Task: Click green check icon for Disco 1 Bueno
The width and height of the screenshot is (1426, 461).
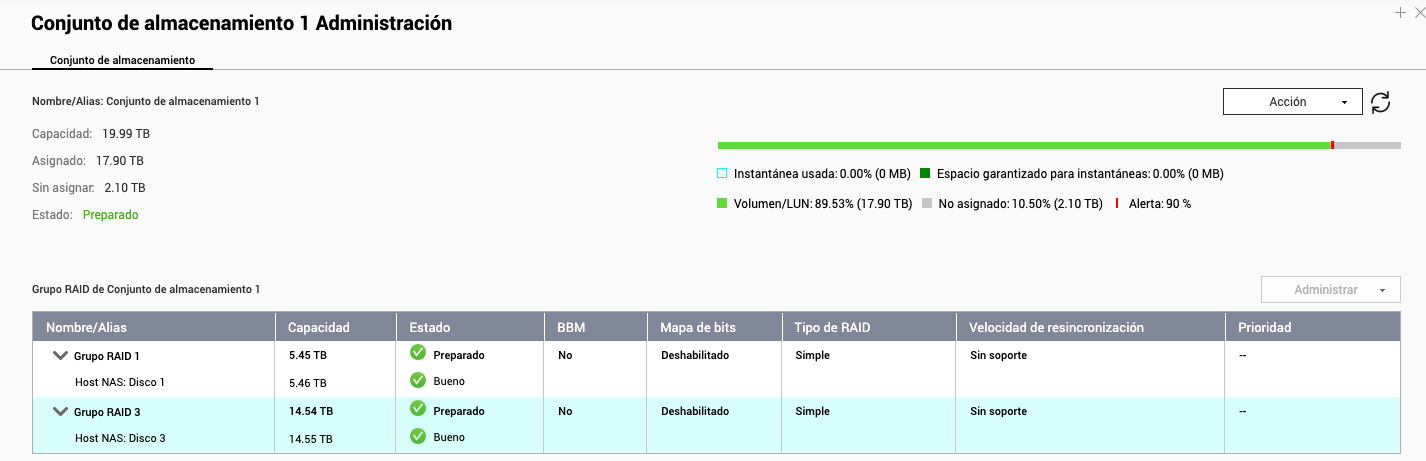Action: pos(418,380)
